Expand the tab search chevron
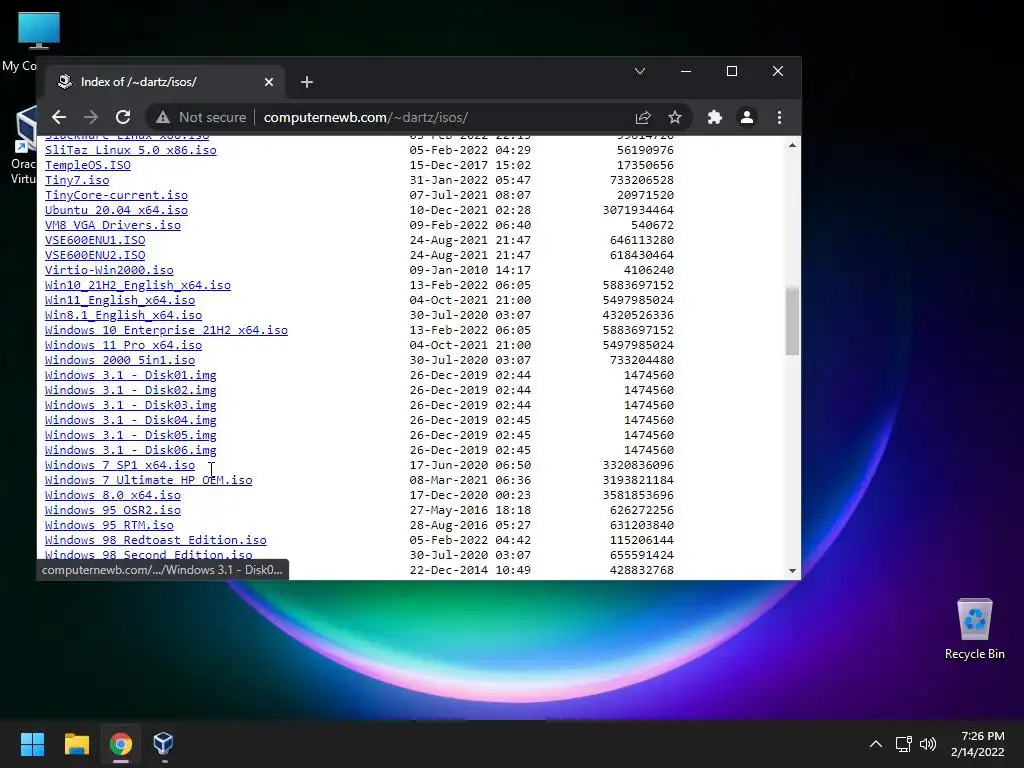Viewport: 1024px width, 768px height. [640, 71]
